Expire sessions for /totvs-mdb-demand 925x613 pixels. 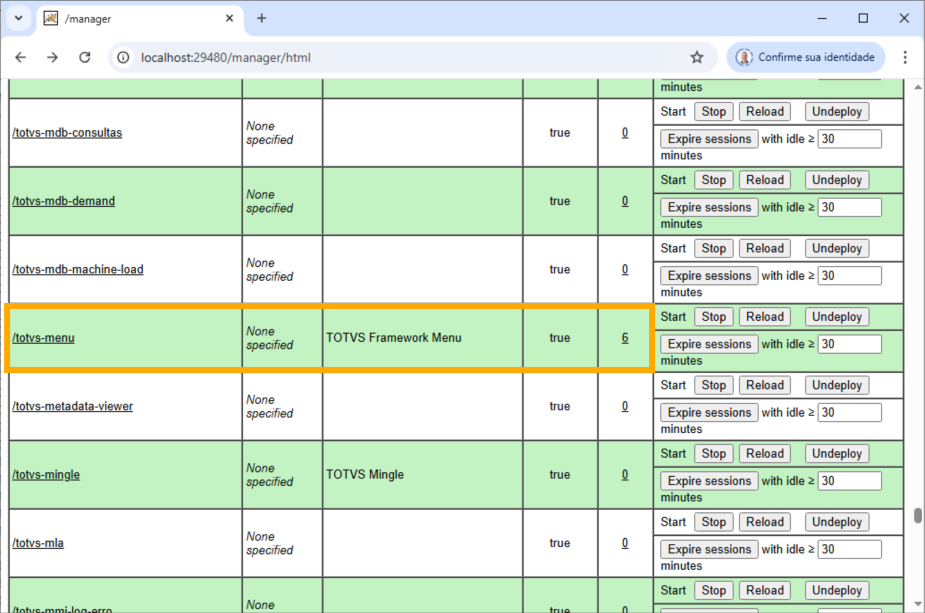pos(709,207)
